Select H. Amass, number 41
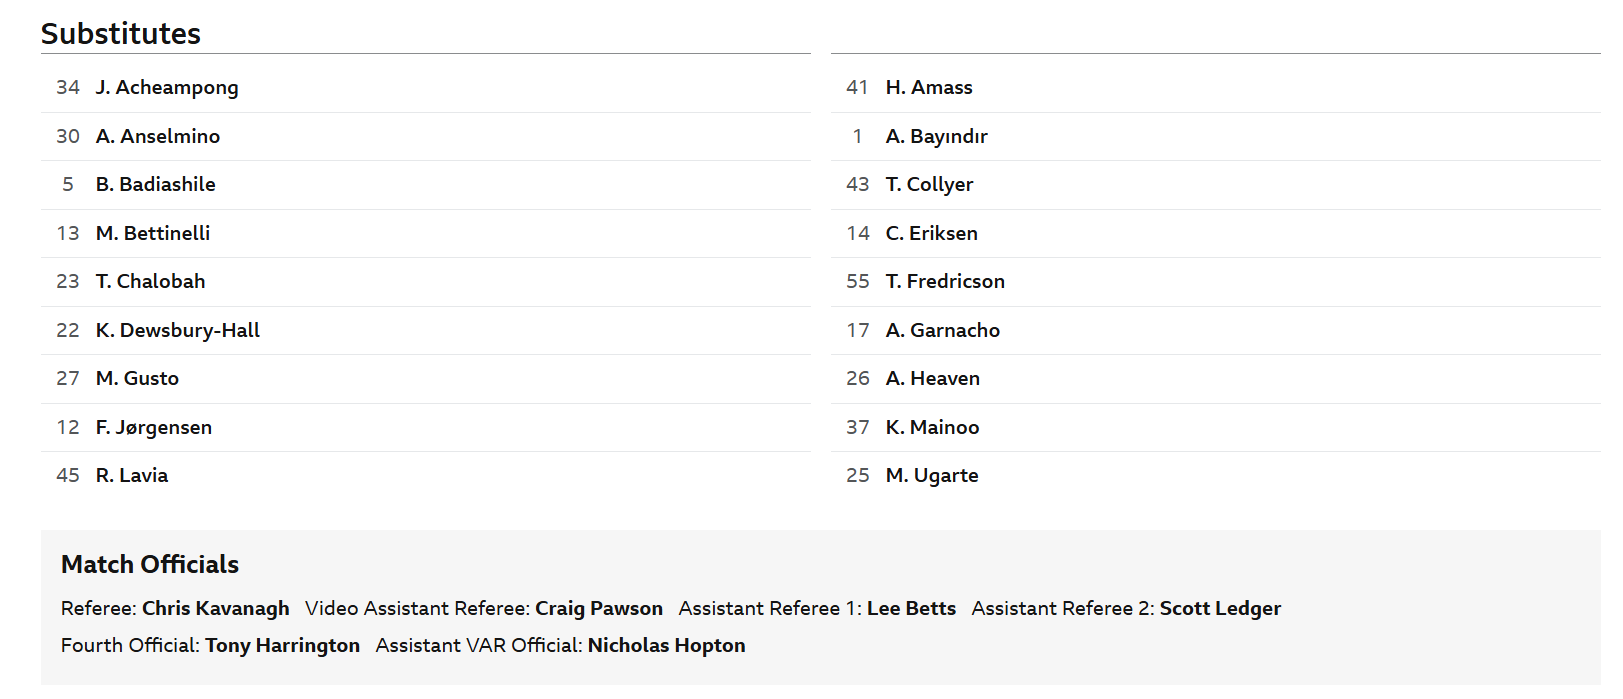This screenshot has height=699, width=1623. point(929,88)
